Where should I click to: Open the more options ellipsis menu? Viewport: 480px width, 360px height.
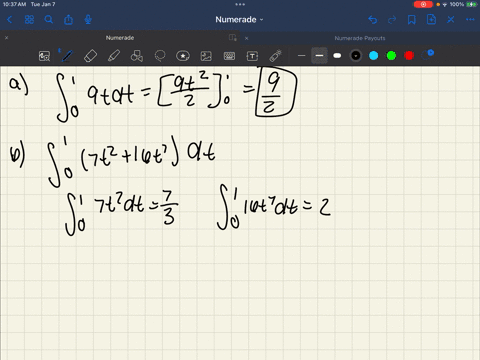click(470, 20)
